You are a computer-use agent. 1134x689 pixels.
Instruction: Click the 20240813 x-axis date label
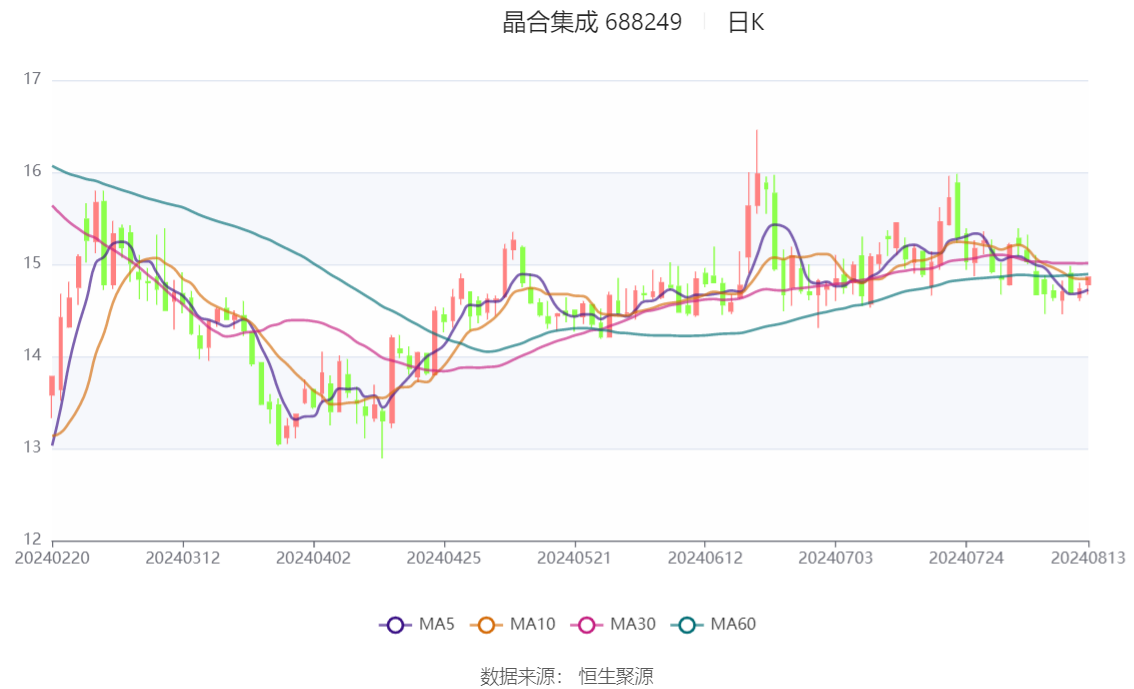click(x=1088, y=558)
